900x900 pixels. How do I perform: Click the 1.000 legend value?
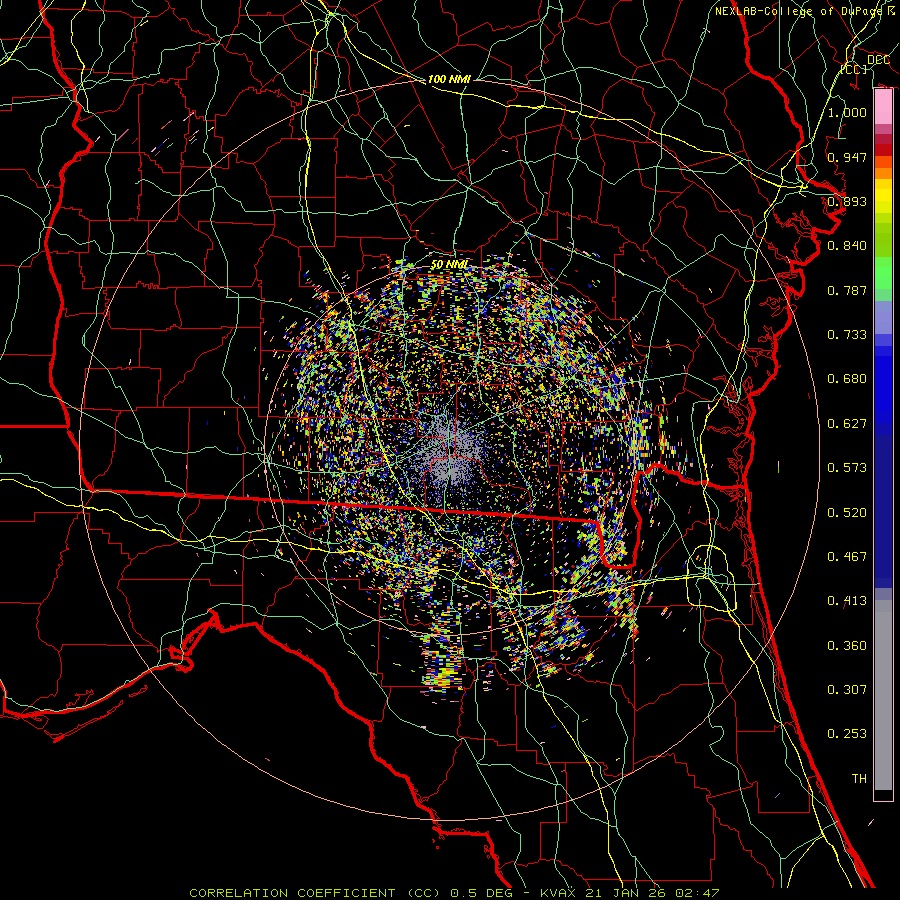click(x=847, y=112)
